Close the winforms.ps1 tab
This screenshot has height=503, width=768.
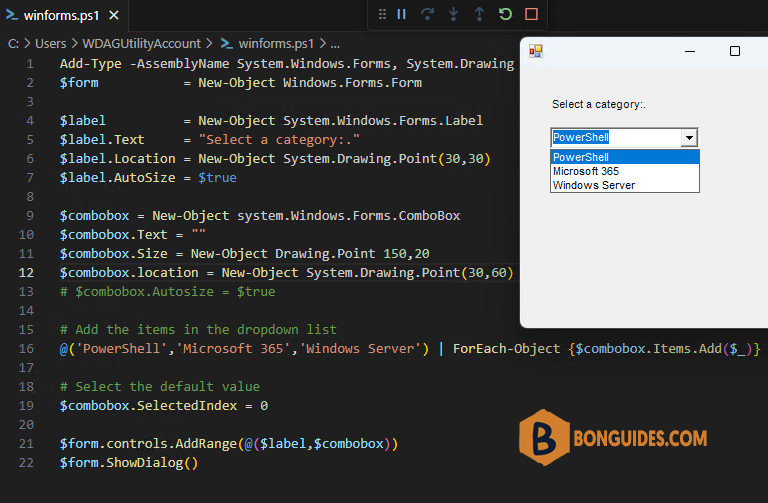click(114, 15)
